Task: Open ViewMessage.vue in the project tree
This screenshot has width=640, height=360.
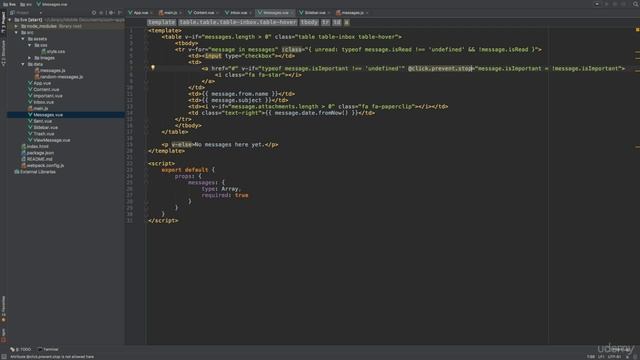Action: click(49, 140)
